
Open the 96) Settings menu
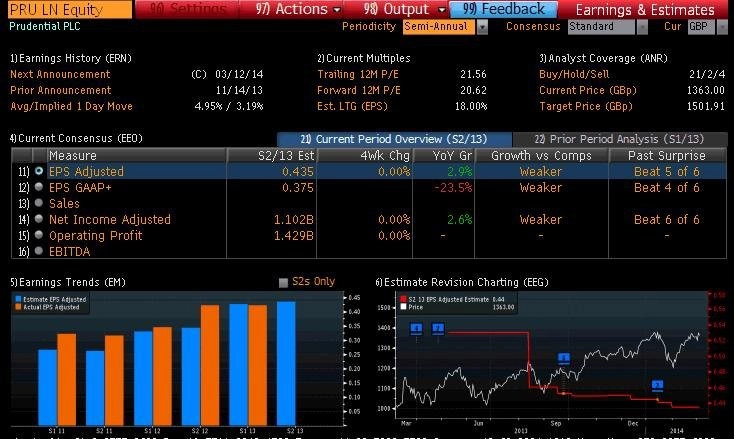click(187, 9)
